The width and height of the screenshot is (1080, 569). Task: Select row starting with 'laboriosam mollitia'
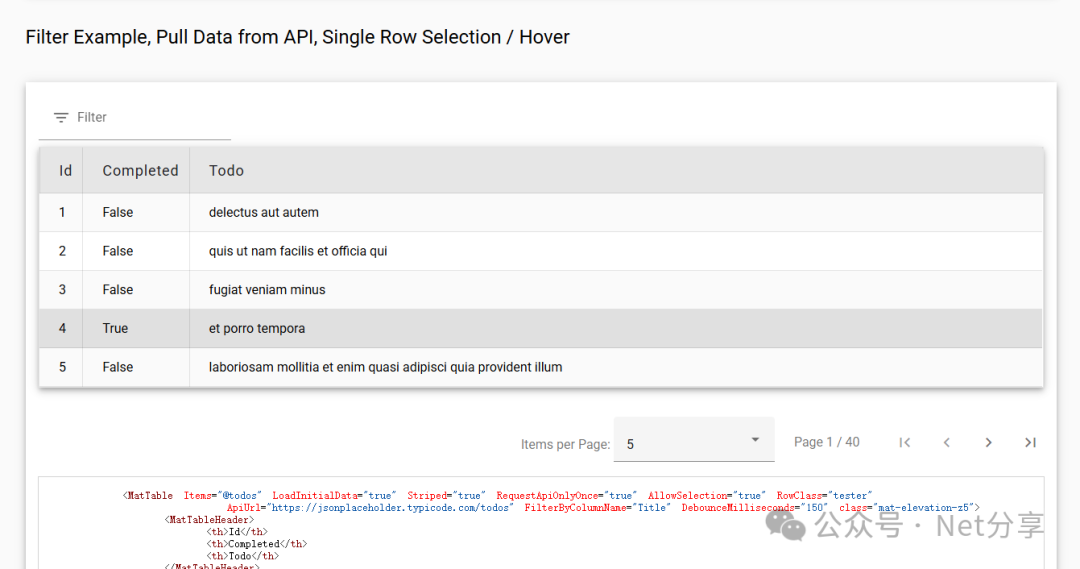tap(385, 367)
